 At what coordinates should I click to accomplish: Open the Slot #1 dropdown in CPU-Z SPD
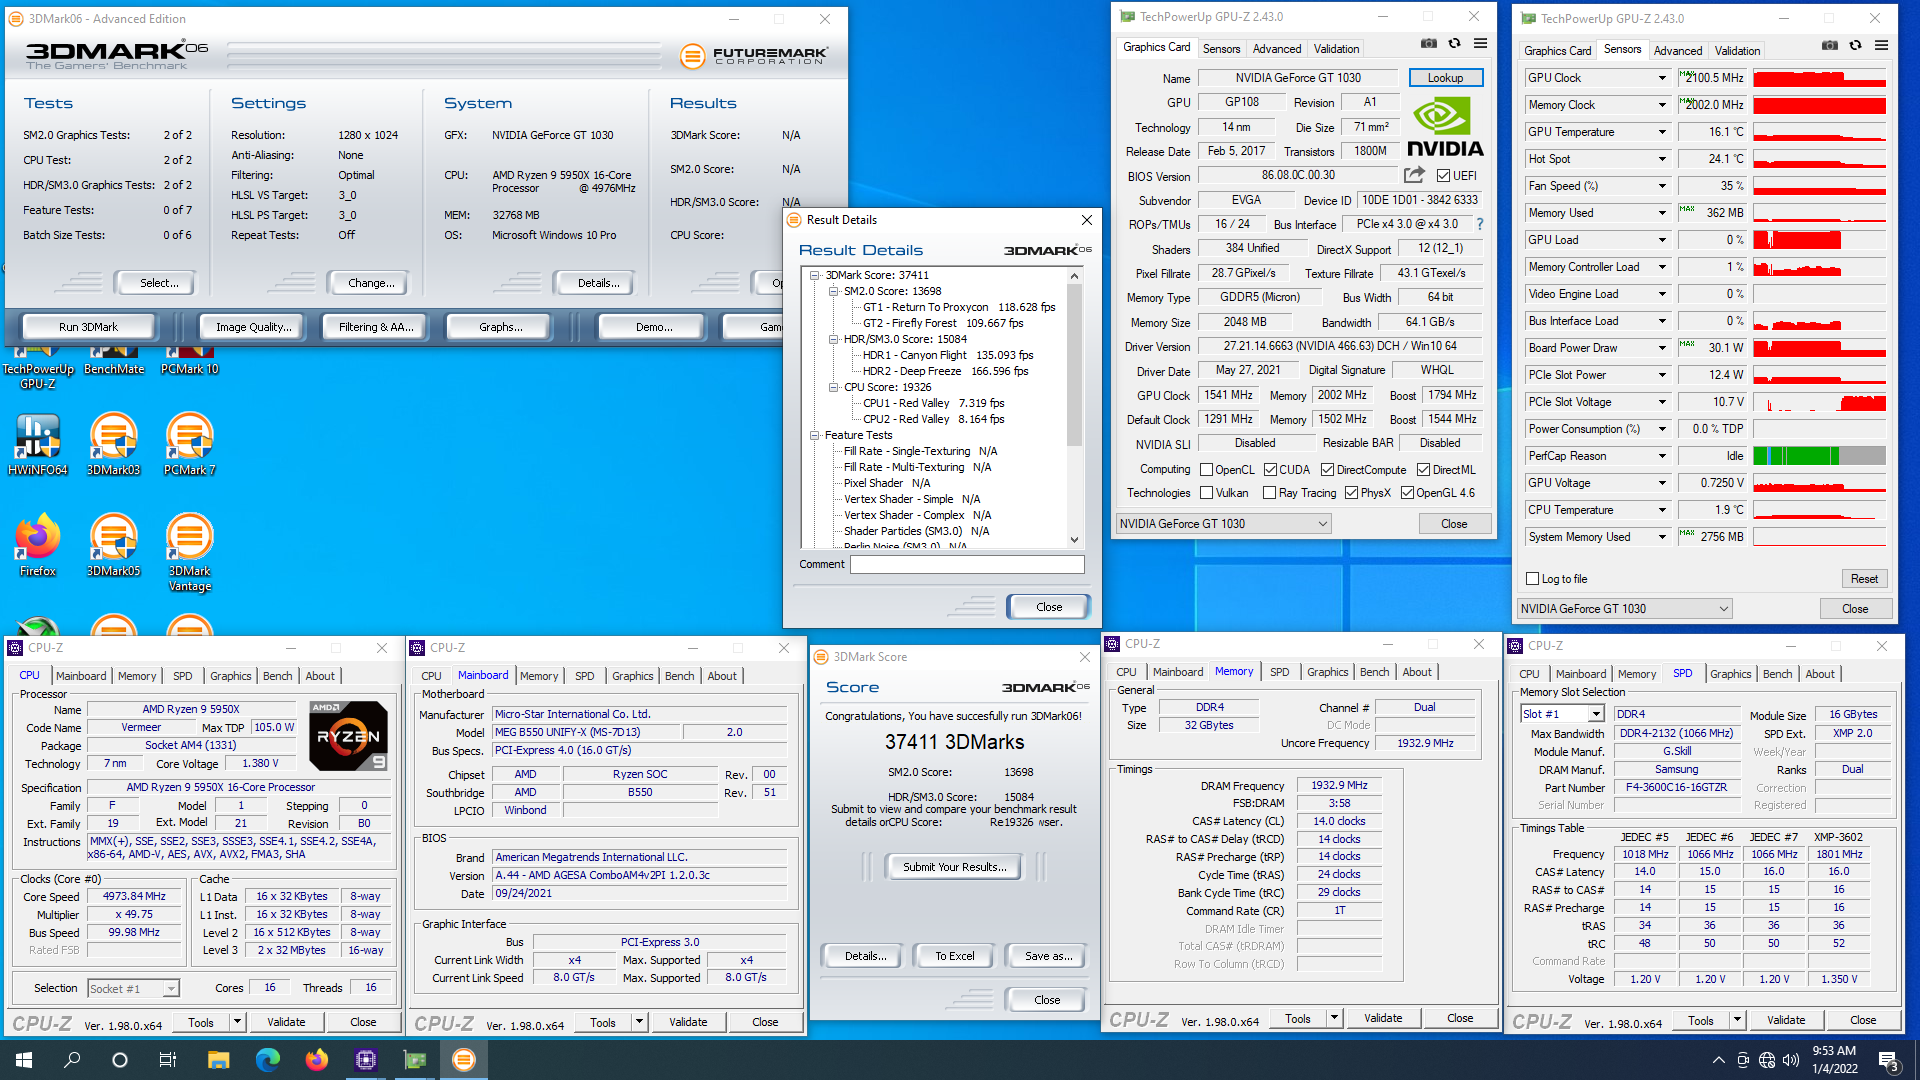tap(1562, 714)
